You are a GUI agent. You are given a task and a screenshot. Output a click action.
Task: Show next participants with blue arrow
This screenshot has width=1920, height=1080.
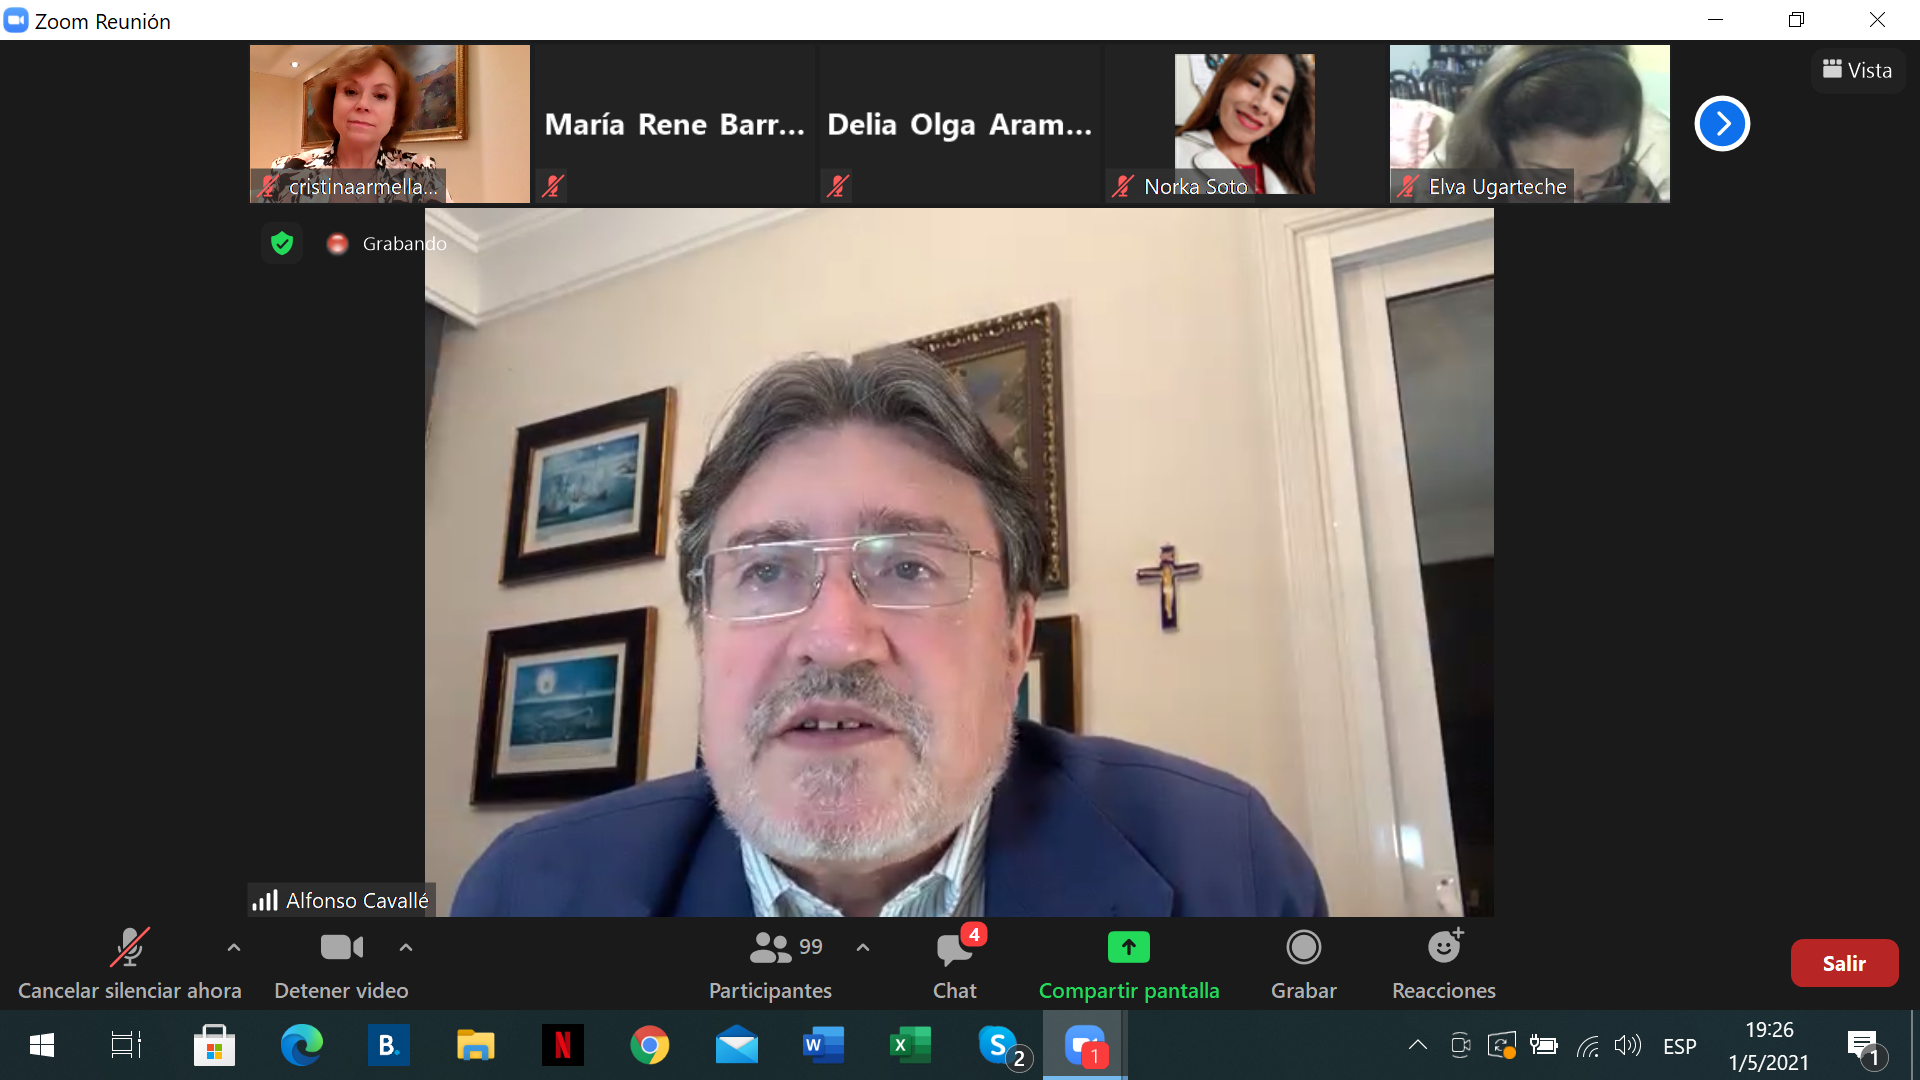click(x=1721, y=123)
